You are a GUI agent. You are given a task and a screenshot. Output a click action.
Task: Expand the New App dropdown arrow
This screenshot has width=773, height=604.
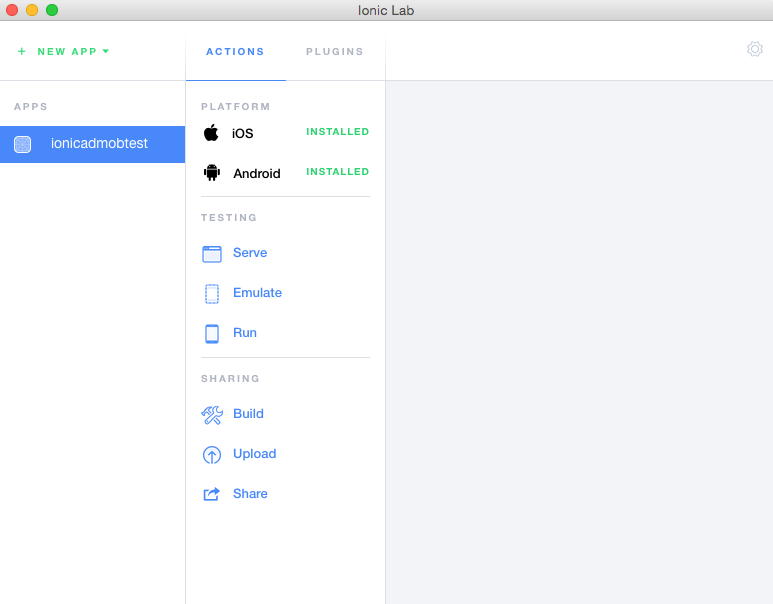point(105,51)
